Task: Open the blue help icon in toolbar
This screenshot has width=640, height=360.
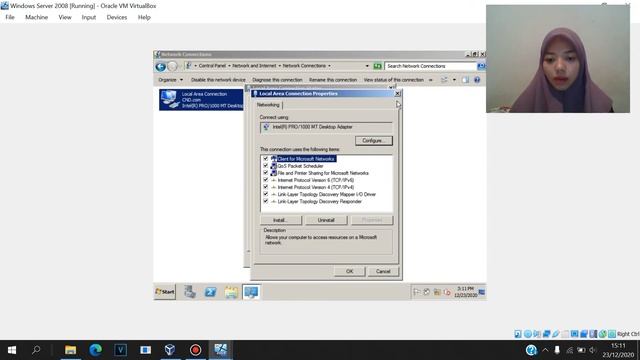Action: click(x=477, y=80)
